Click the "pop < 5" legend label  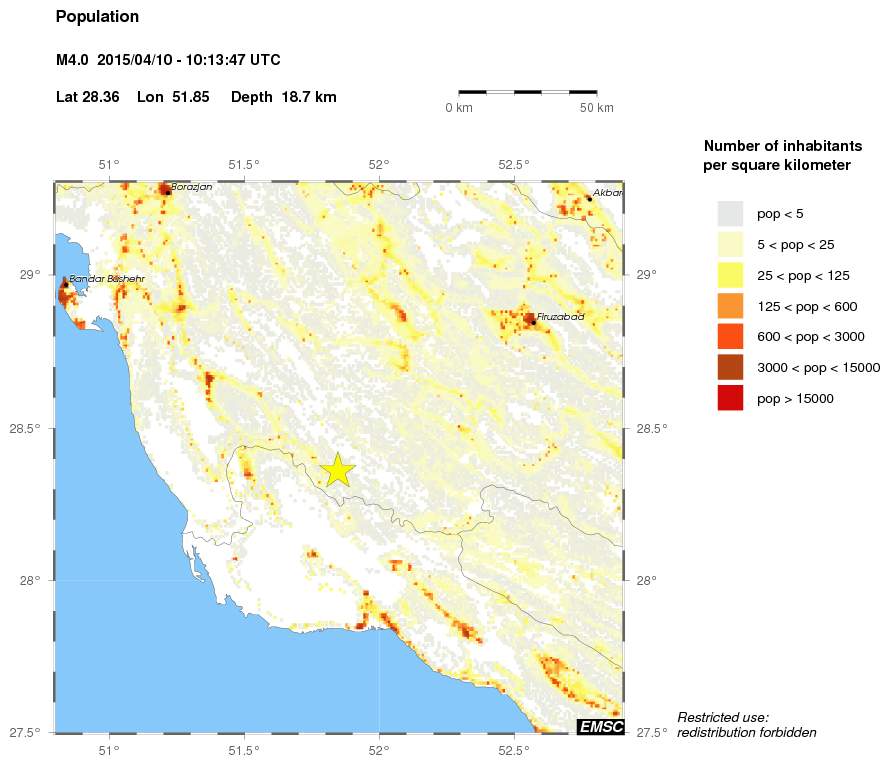click(780, 214)
